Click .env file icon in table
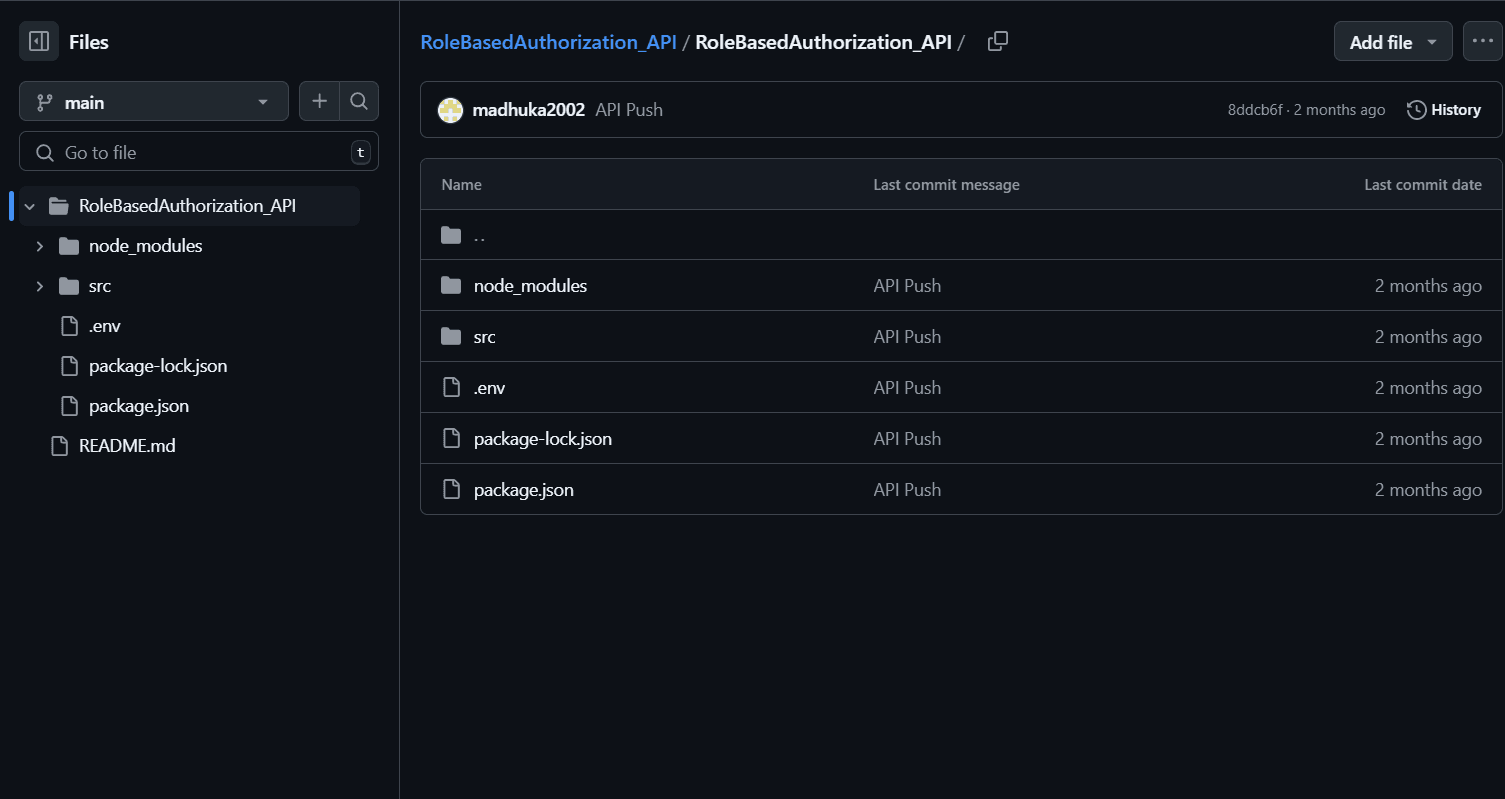This screenshot has height=799, width=1505. click(452, 388)
